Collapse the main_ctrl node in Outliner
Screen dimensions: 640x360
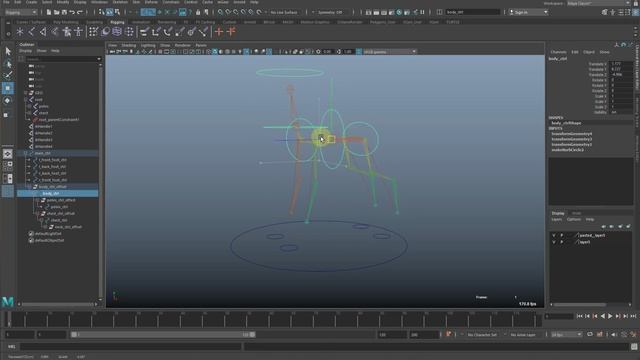point(26,153)
